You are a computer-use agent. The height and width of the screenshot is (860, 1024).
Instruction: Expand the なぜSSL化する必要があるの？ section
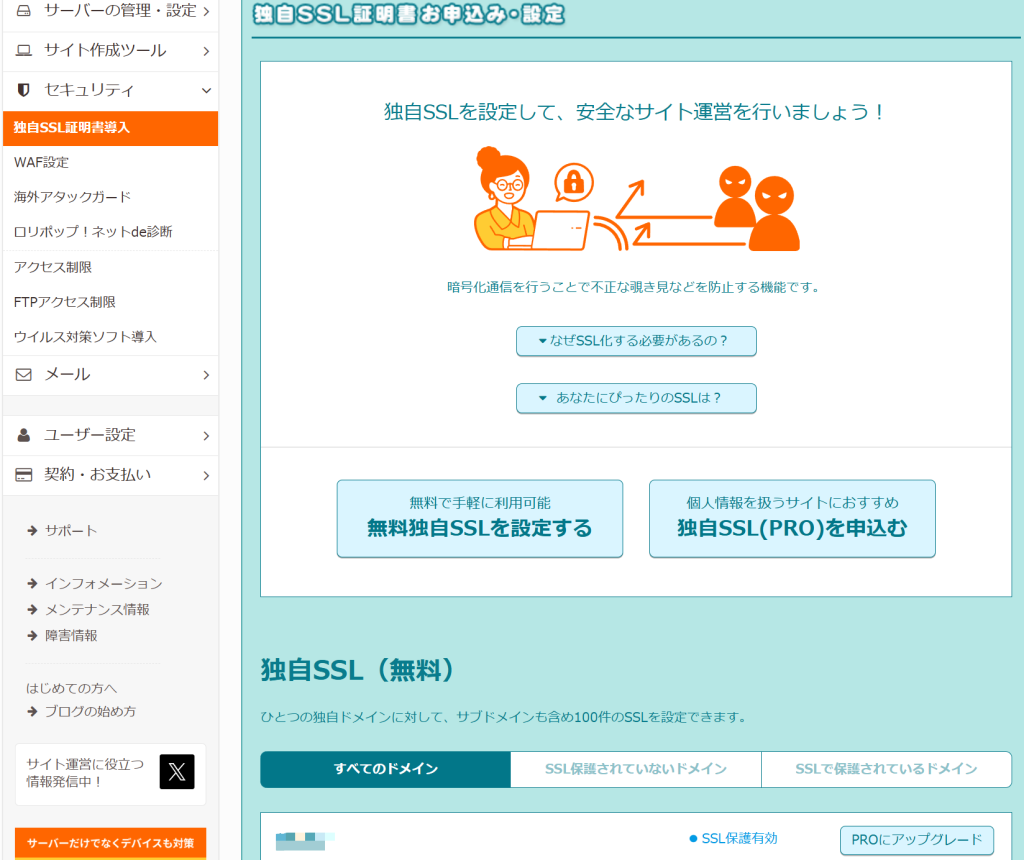636,341
